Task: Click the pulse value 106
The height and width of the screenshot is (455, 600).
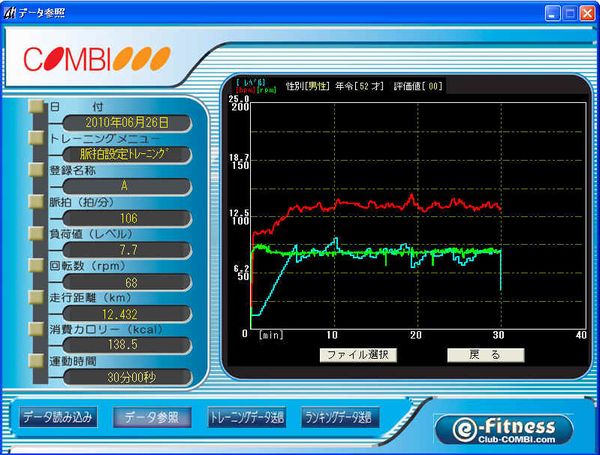Action: click(x=127, y=218)
